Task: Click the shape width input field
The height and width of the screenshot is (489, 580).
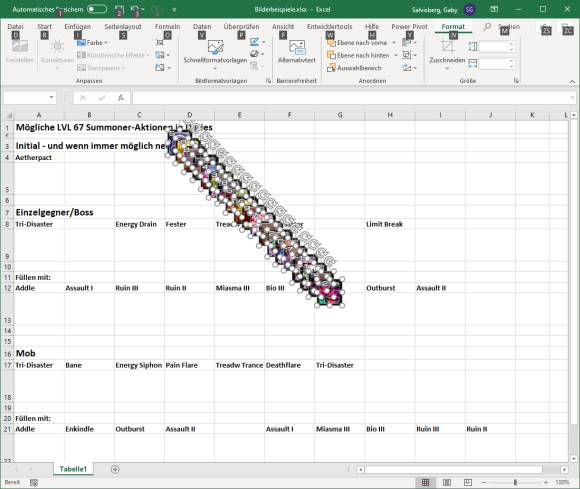Action: click(x=493, y=64)
